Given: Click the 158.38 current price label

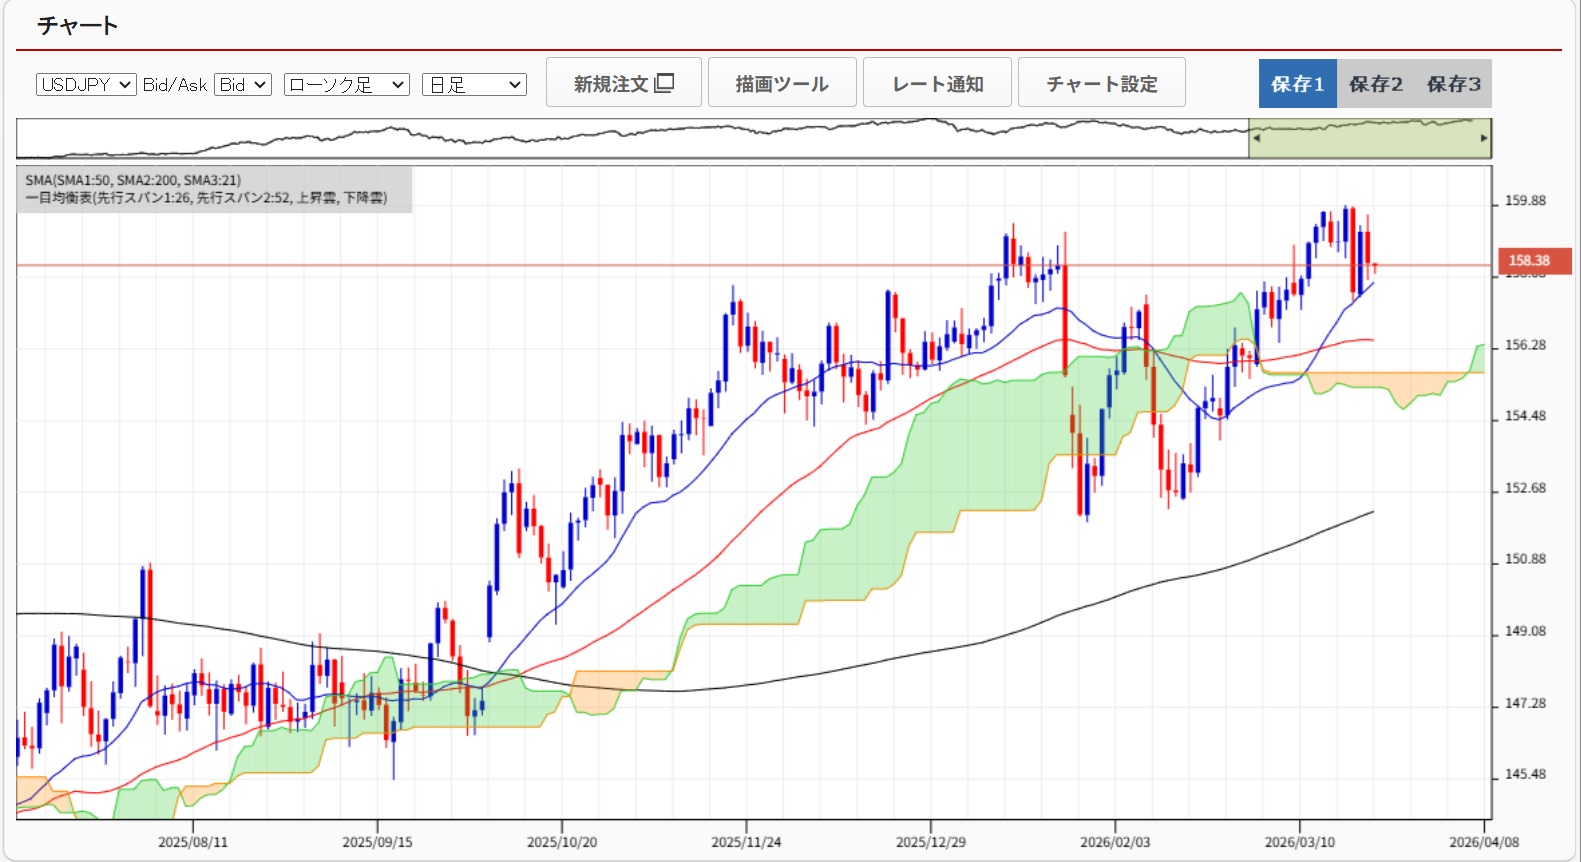Looking at the screenshot, I should click(1530, 261).
